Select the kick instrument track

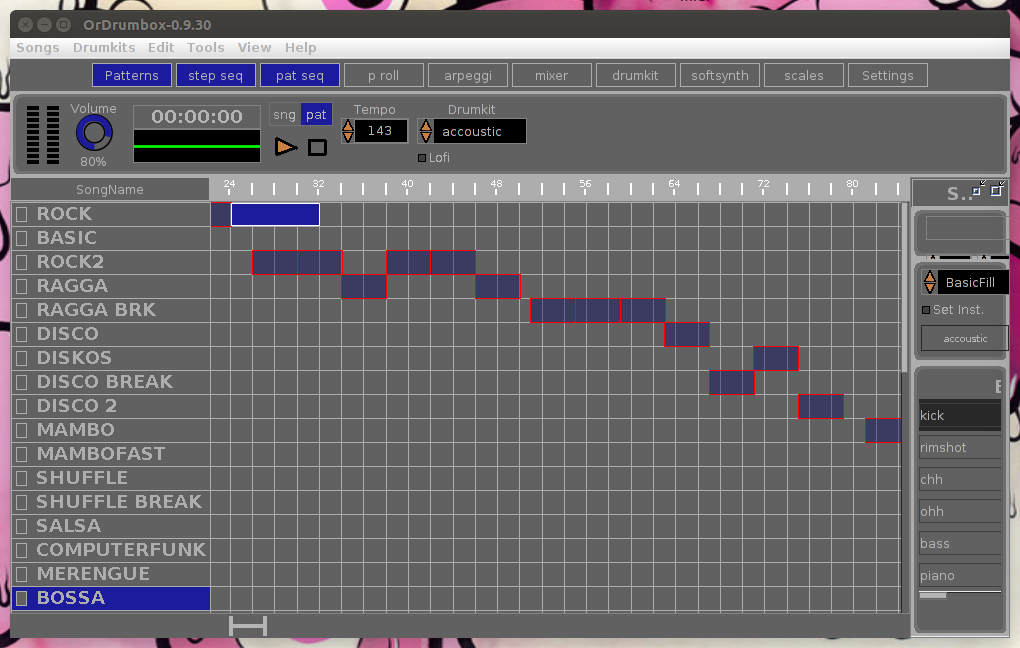pos(960,416)
